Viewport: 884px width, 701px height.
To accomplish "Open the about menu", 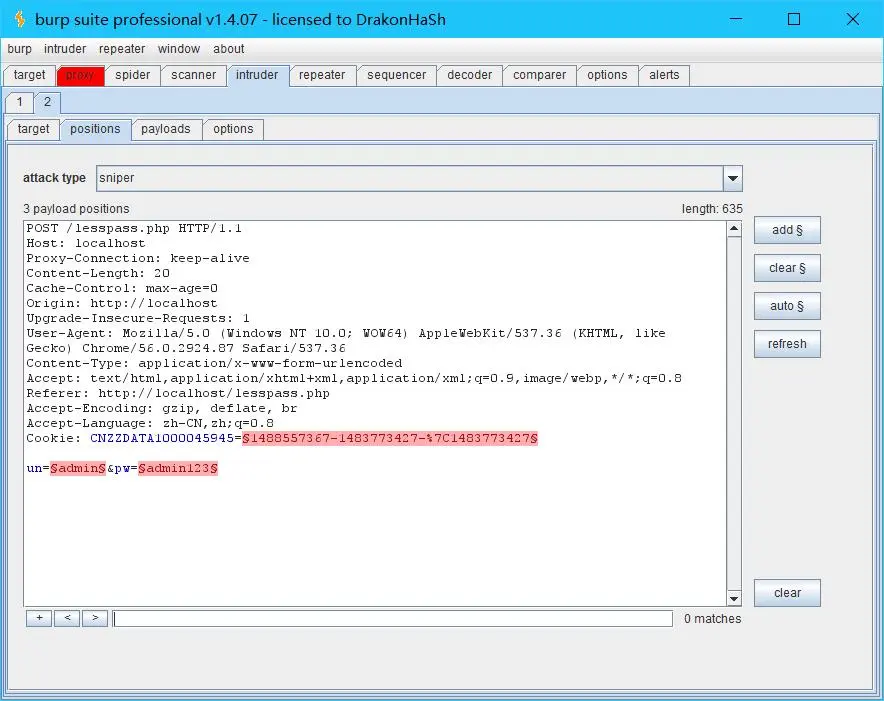I will (228, 49).
